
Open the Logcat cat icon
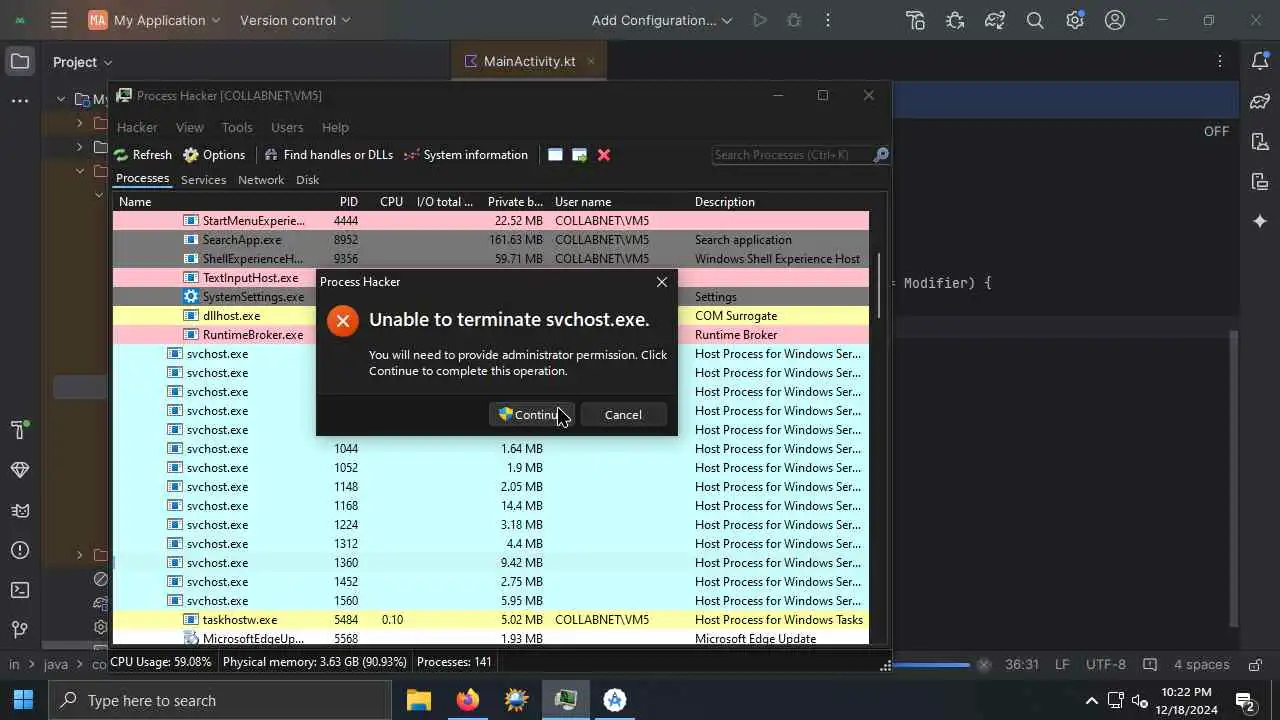[20, 510]
